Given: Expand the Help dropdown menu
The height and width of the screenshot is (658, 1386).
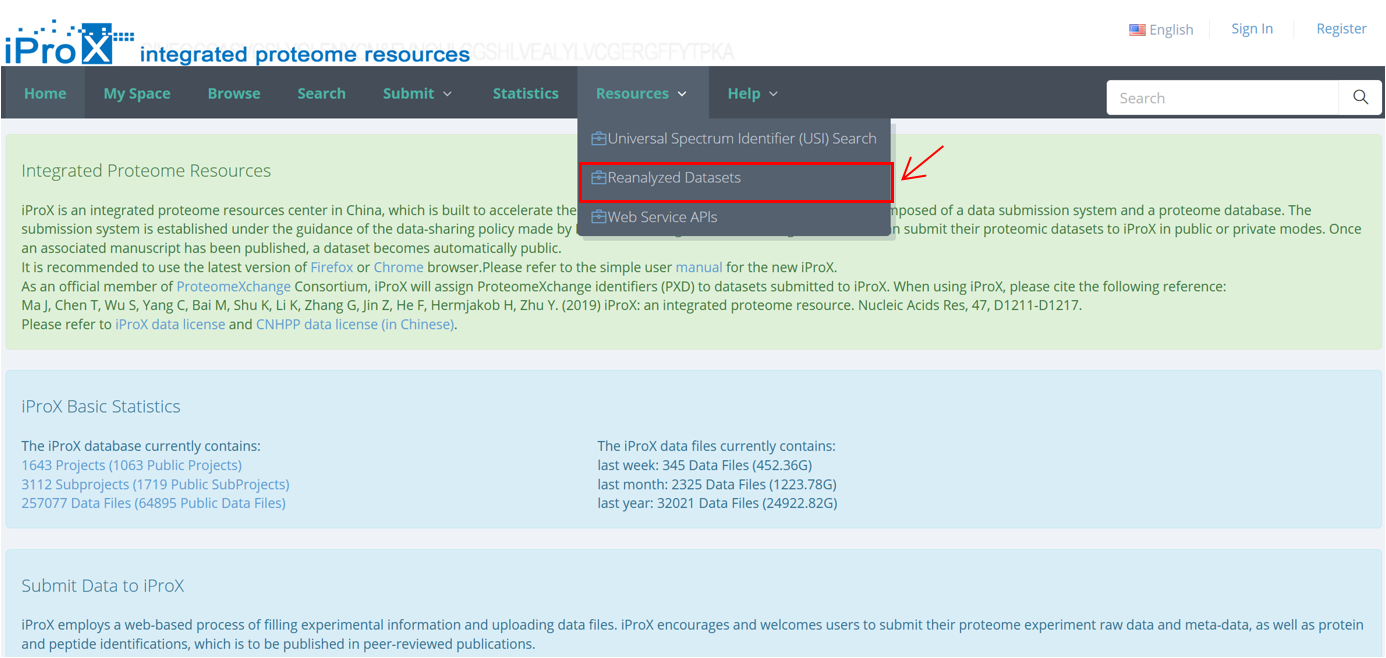Looking at the screenshot, I should point(753,93).
